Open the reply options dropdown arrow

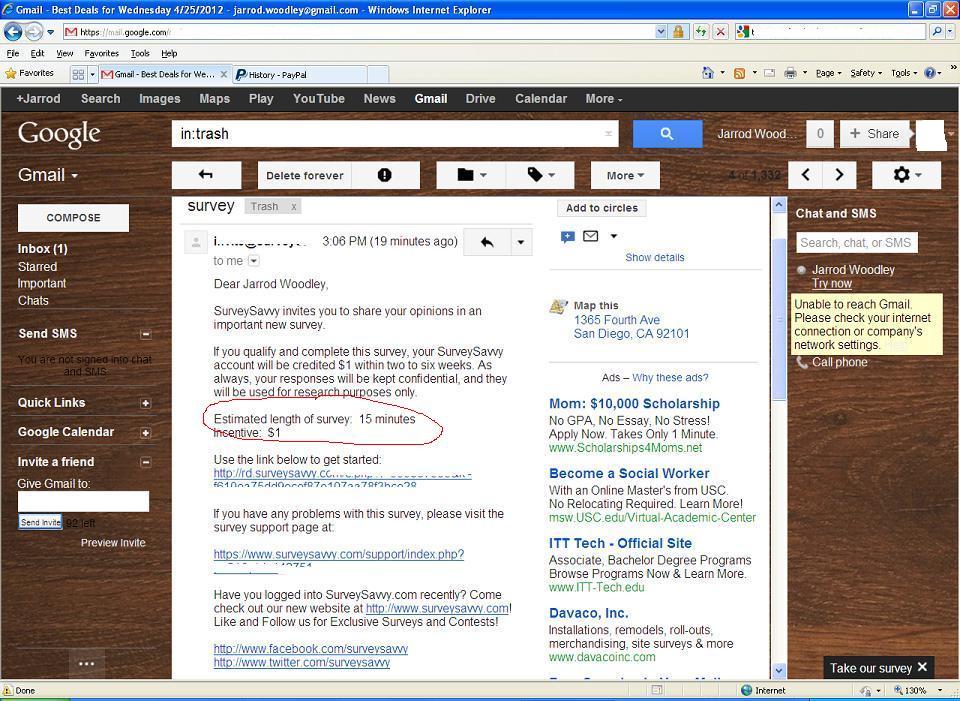click(x=520, y=242)
